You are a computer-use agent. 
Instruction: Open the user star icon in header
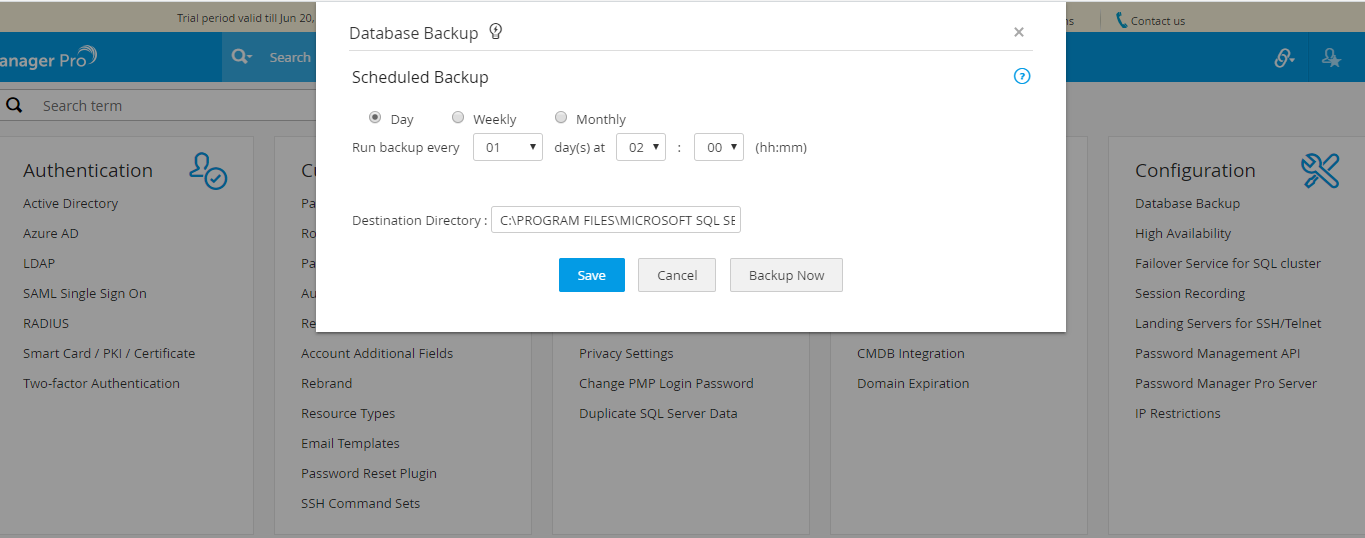pos(1331,58)
